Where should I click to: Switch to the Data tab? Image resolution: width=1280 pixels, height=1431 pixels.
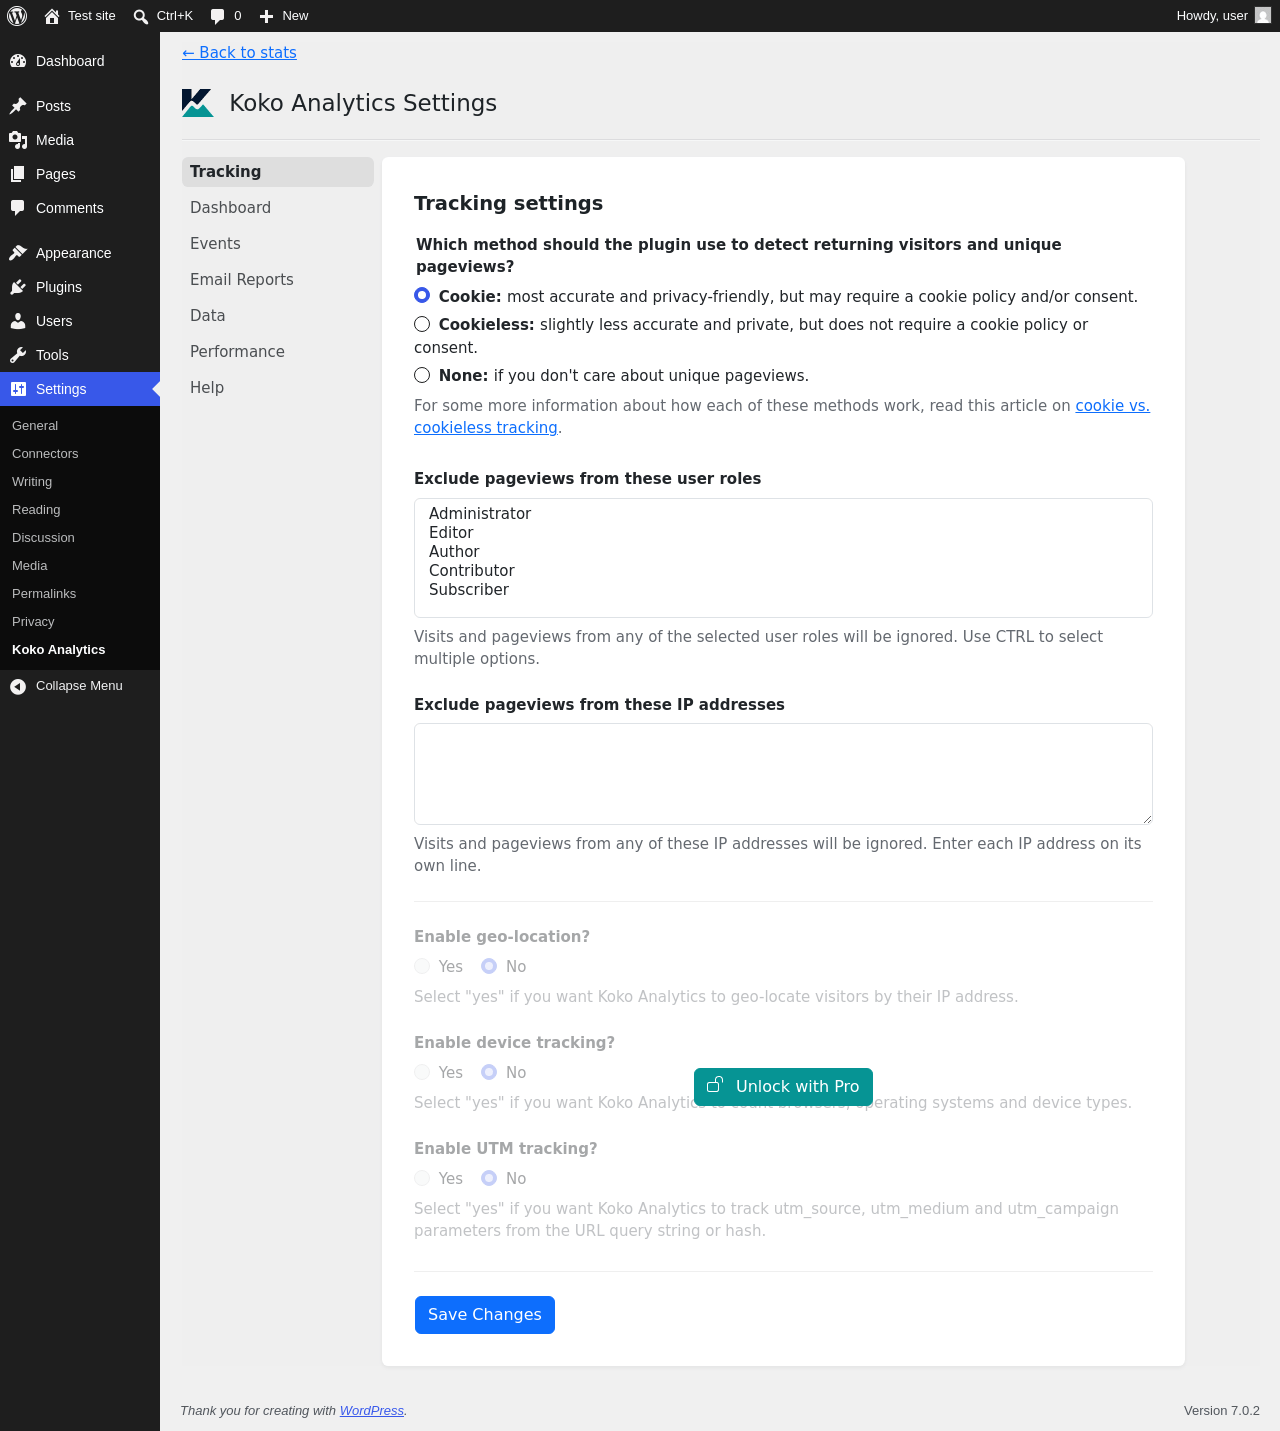coord(278,316)
